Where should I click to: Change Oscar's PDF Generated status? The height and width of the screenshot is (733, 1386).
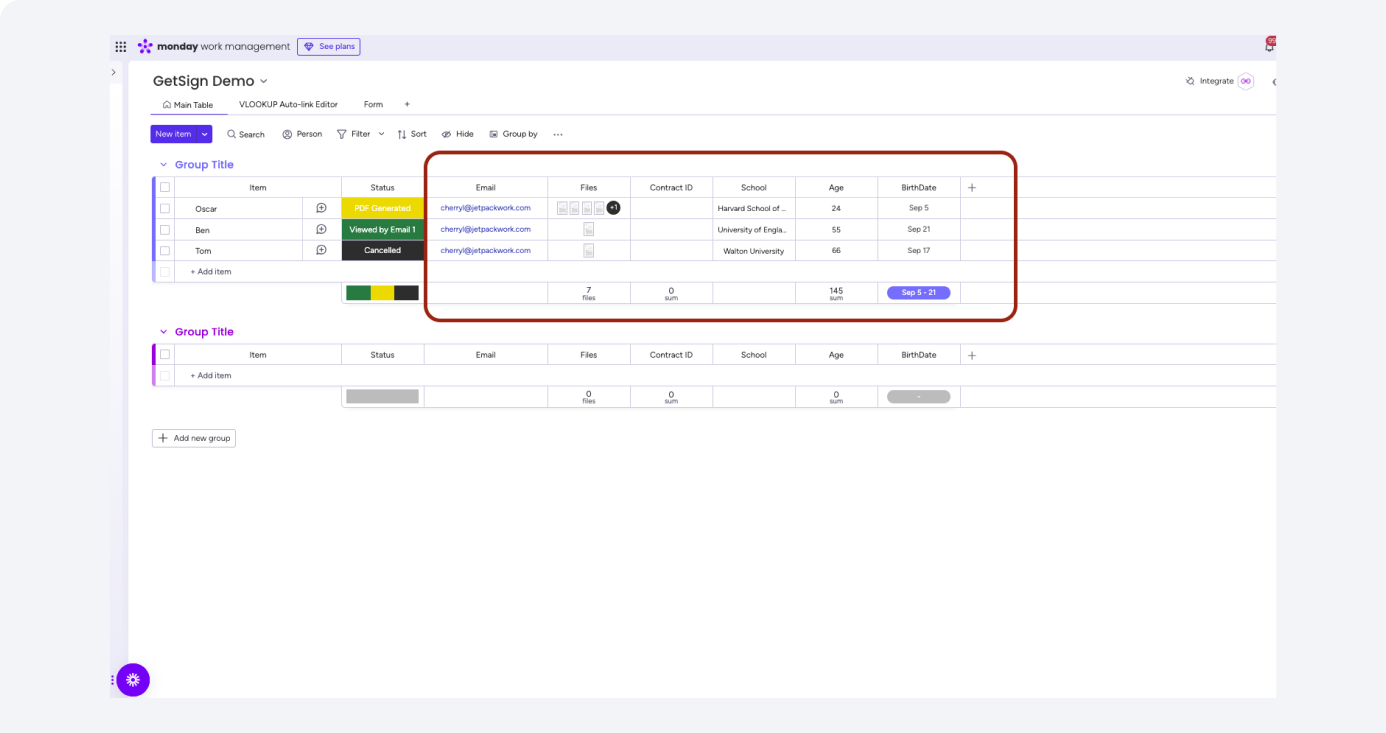383,208
